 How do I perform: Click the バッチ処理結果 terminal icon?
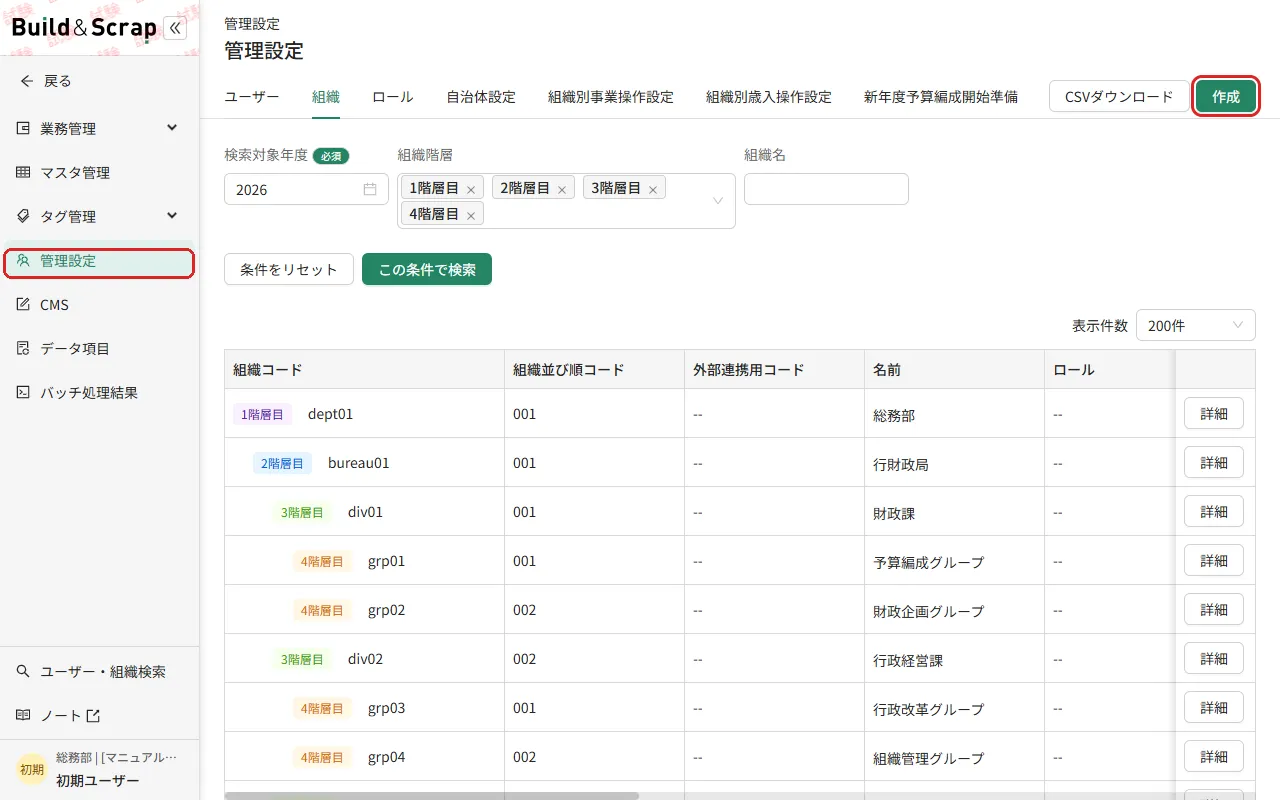click(24, 393)
